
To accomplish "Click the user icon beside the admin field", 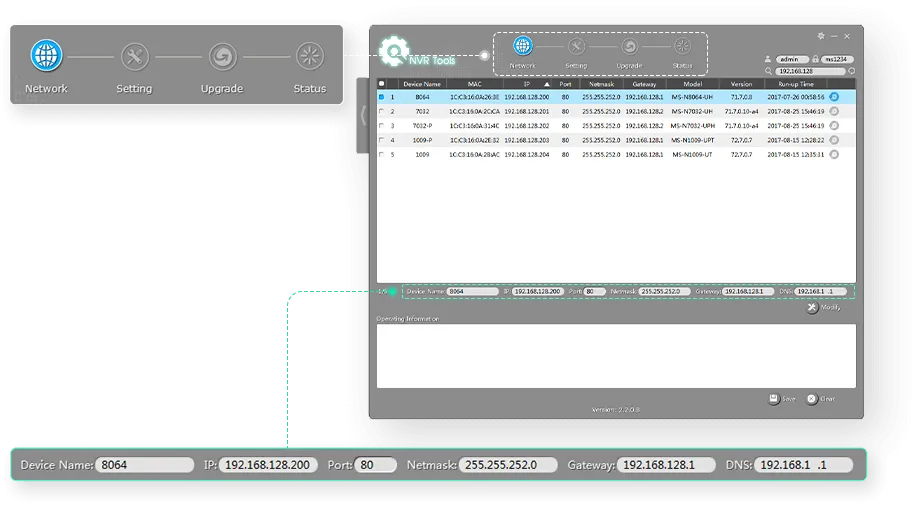I will [x=768, y=59].
